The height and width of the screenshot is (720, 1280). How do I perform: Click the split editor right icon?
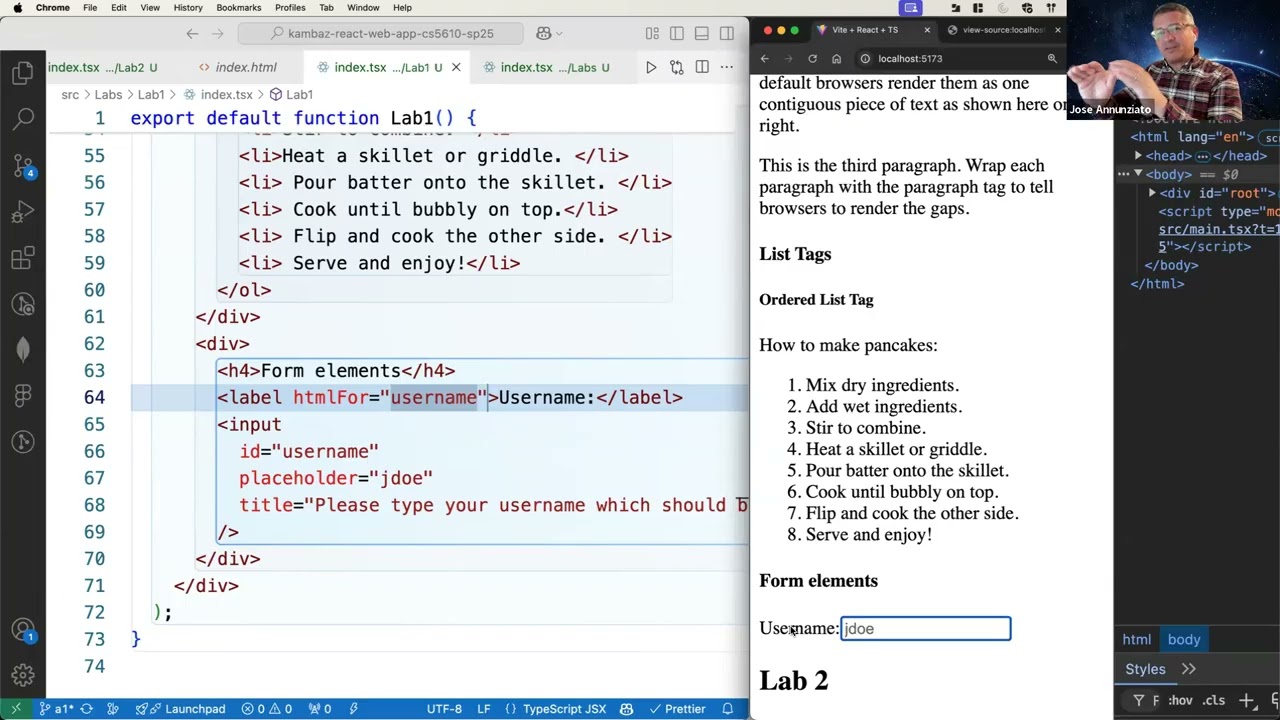click(702, 67)
